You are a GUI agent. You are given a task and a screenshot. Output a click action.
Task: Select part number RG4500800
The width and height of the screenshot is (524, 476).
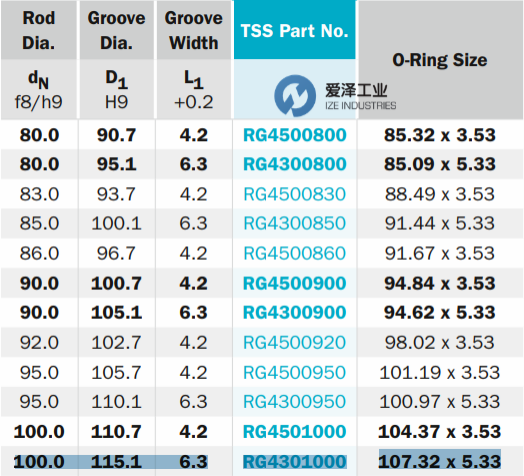pyautogui.click(x=295, y=135)
